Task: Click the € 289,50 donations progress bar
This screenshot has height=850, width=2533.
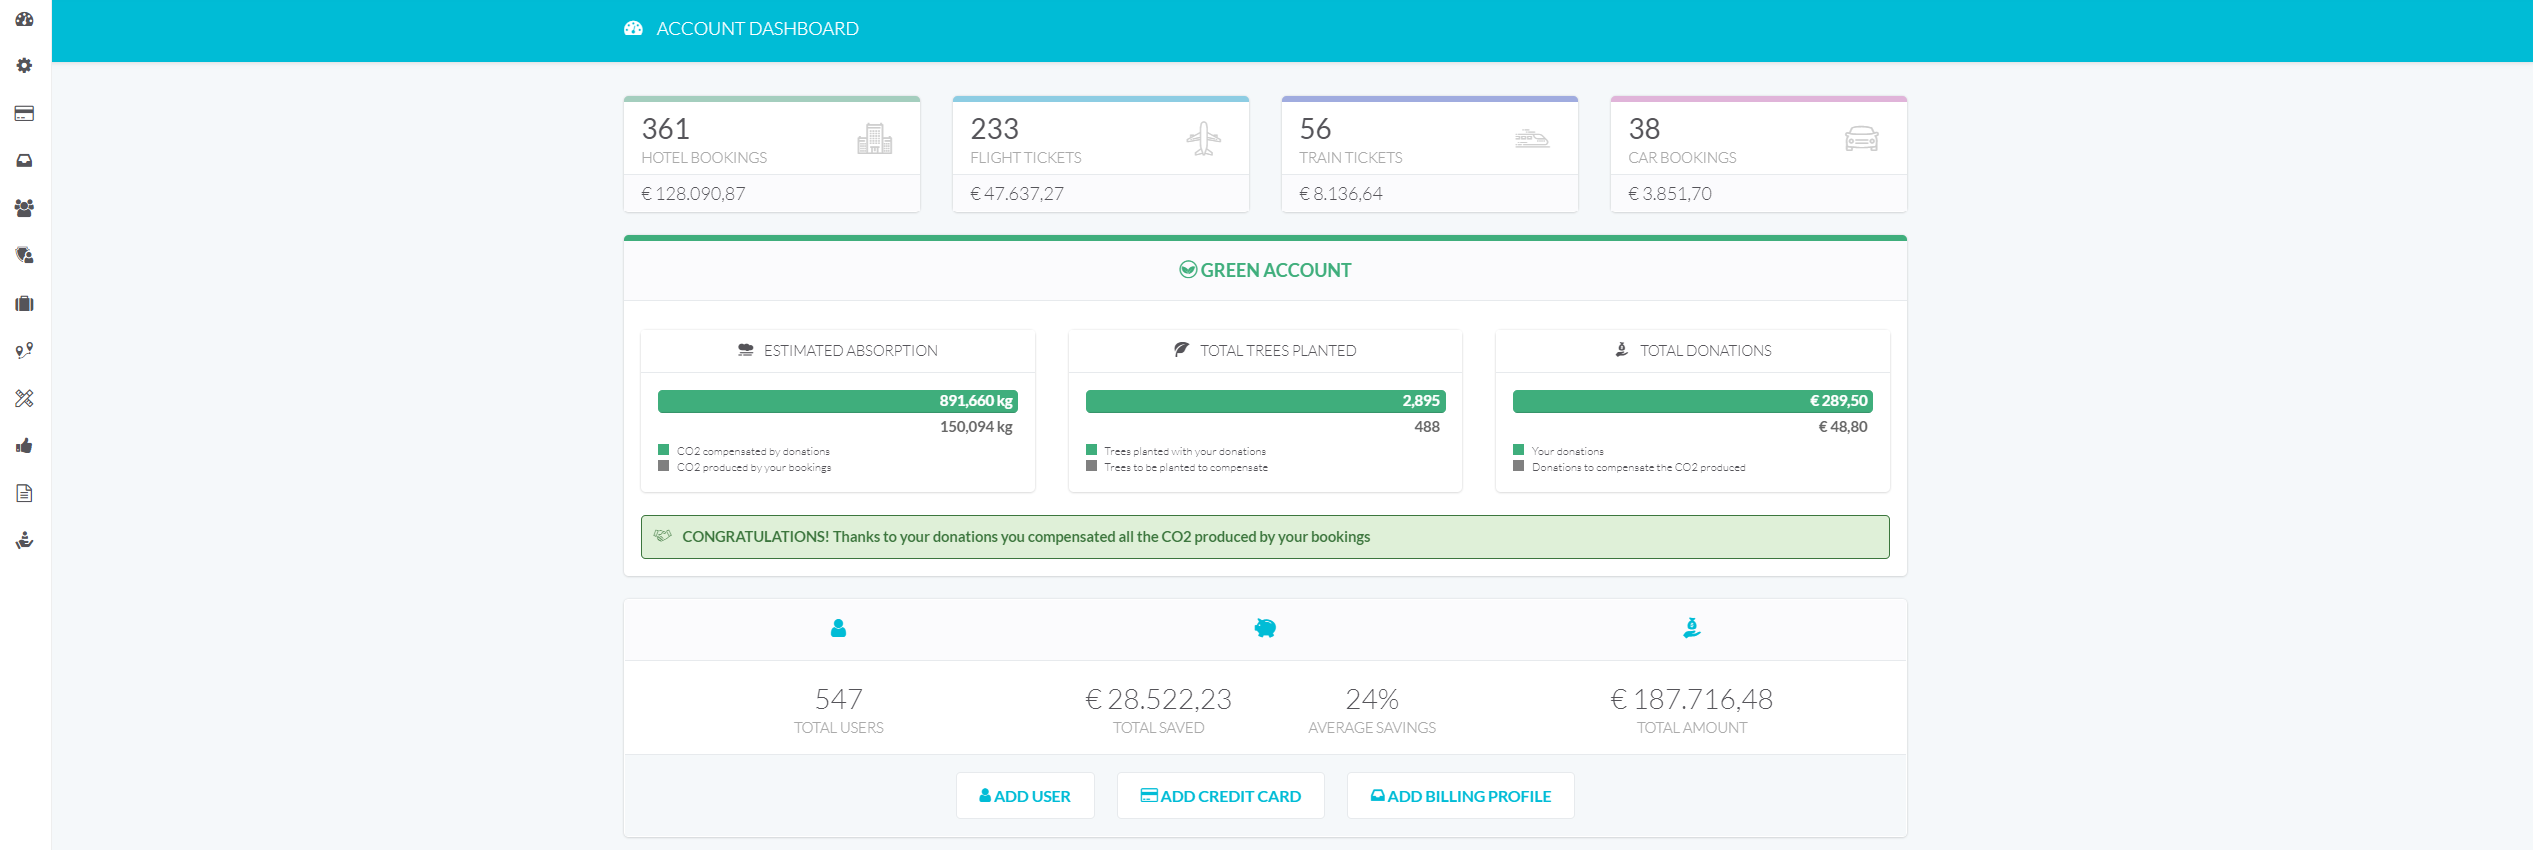Action: [1693, 401]
